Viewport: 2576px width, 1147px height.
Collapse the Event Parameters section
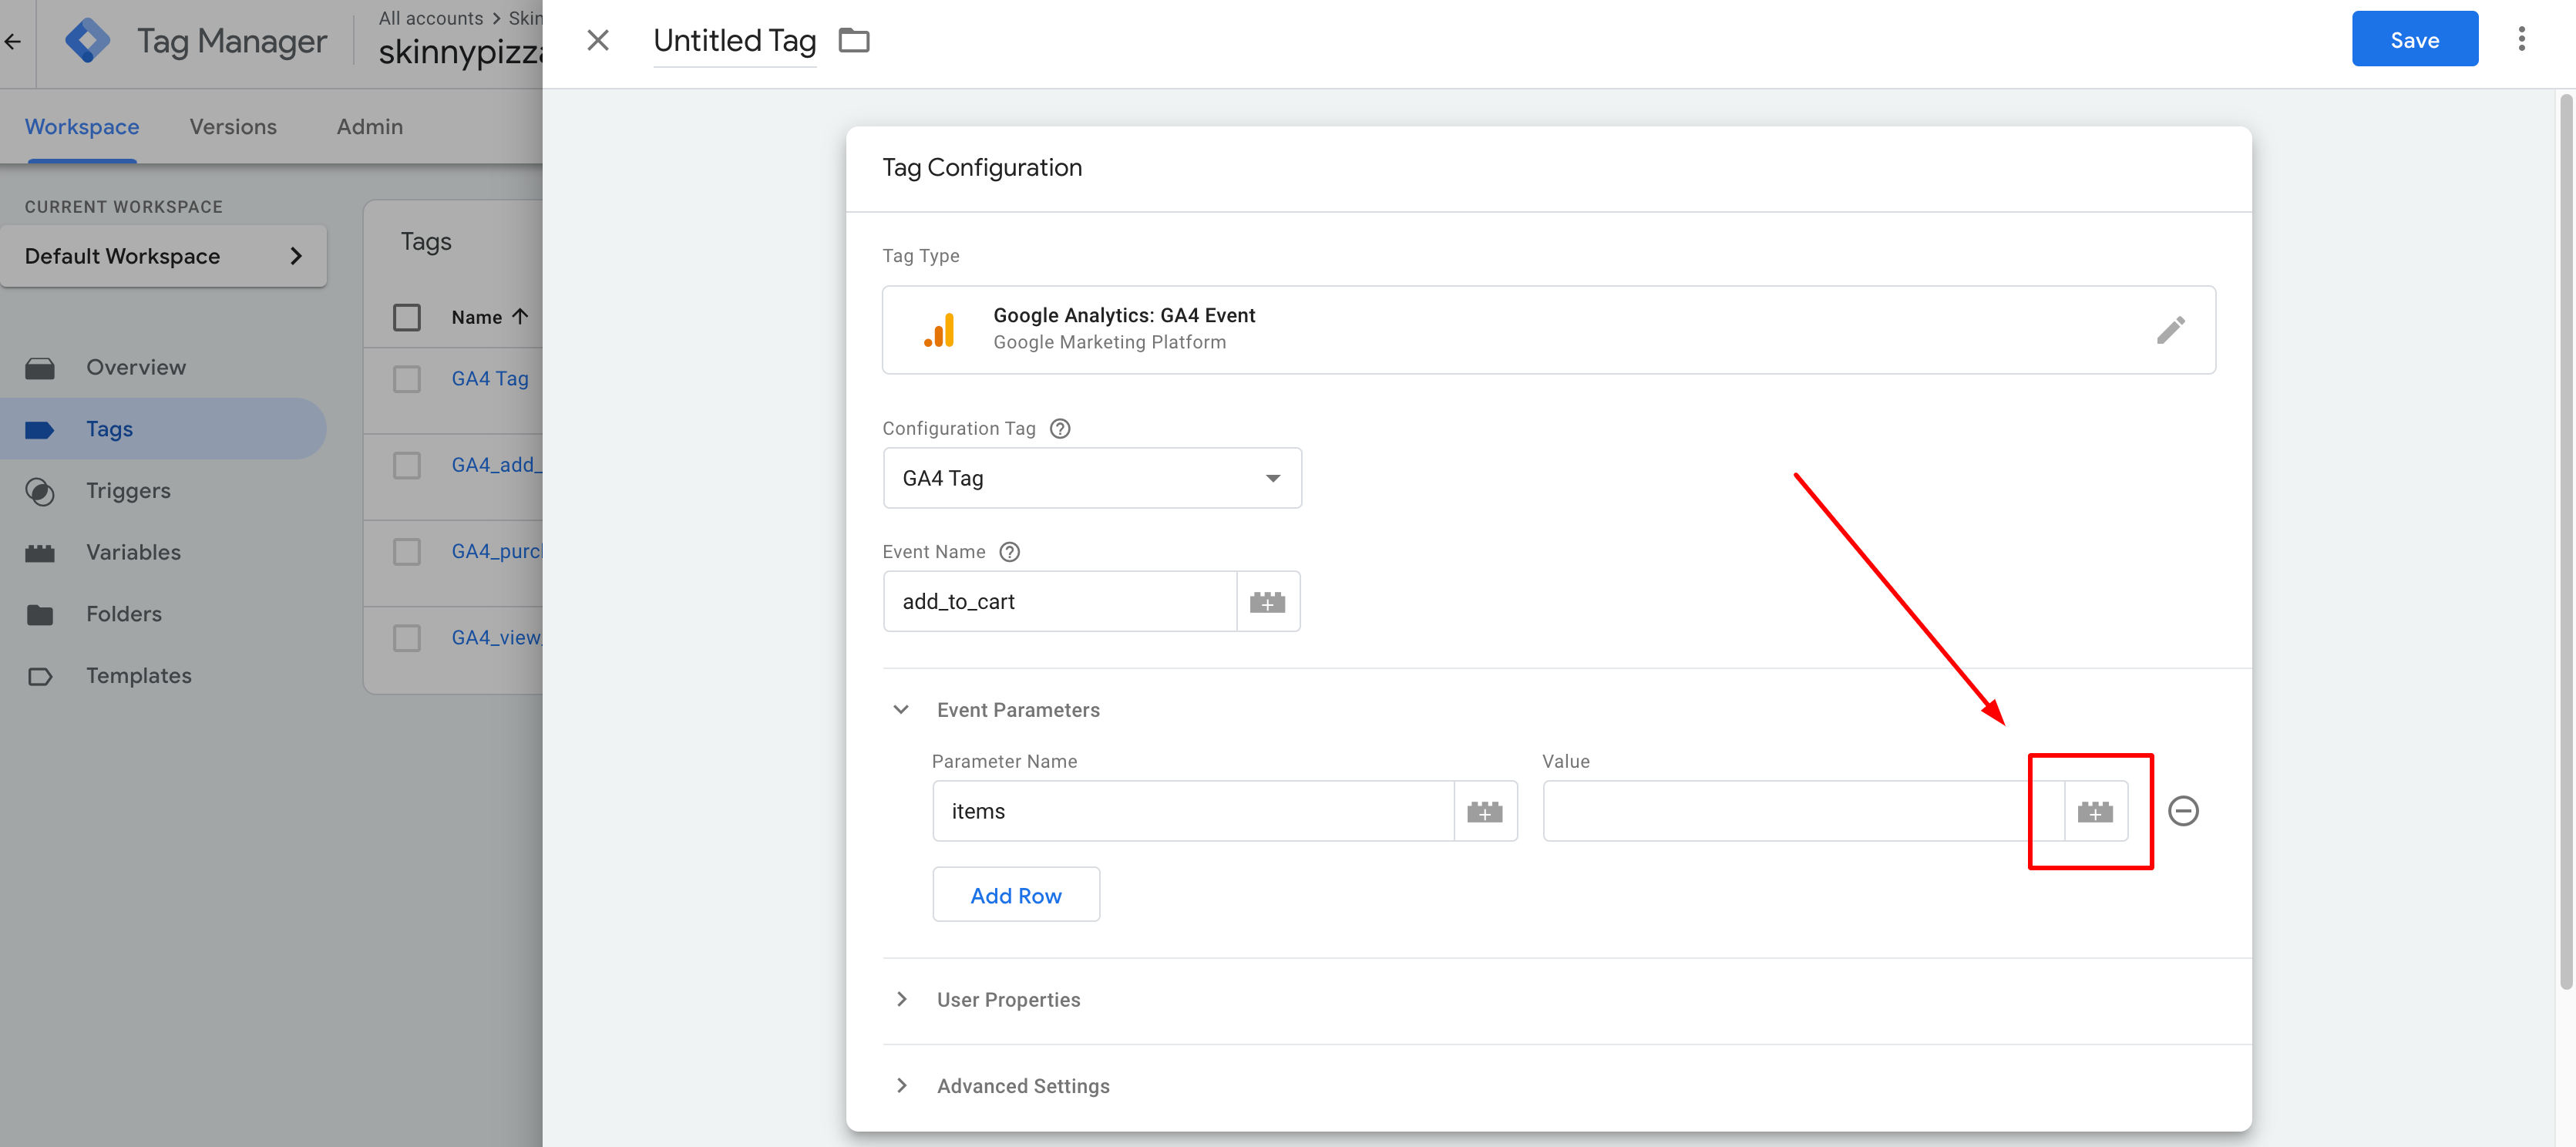point(900,709)
